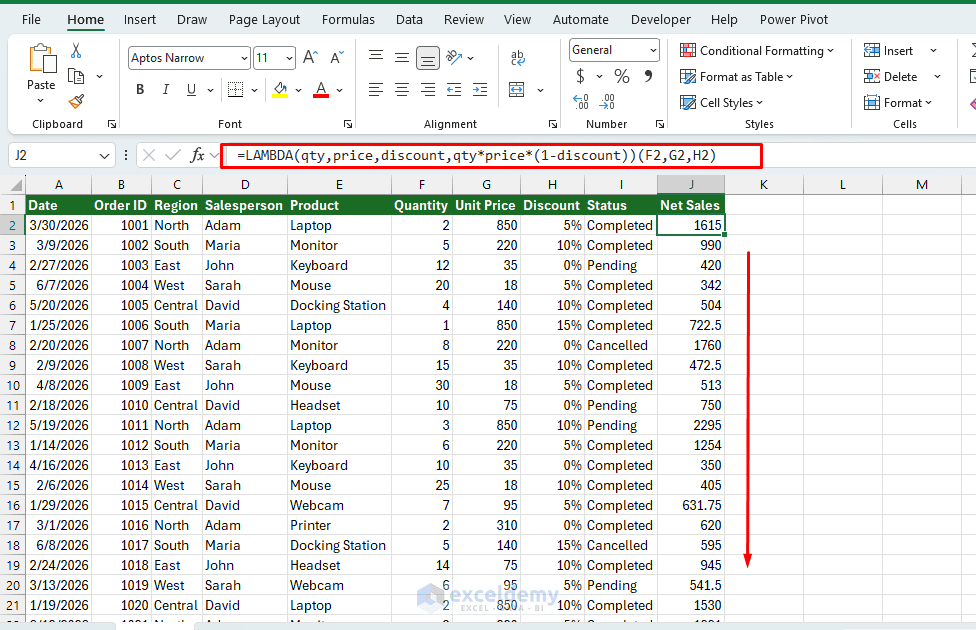Increase font size with larger A icon
This screenshot has height=630, width=976.
[310, 58]
